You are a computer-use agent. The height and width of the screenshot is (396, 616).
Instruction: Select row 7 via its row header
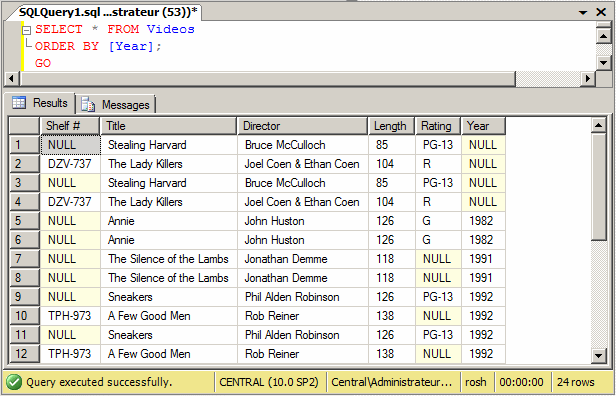pyautogui.click(x=24, y=259)
